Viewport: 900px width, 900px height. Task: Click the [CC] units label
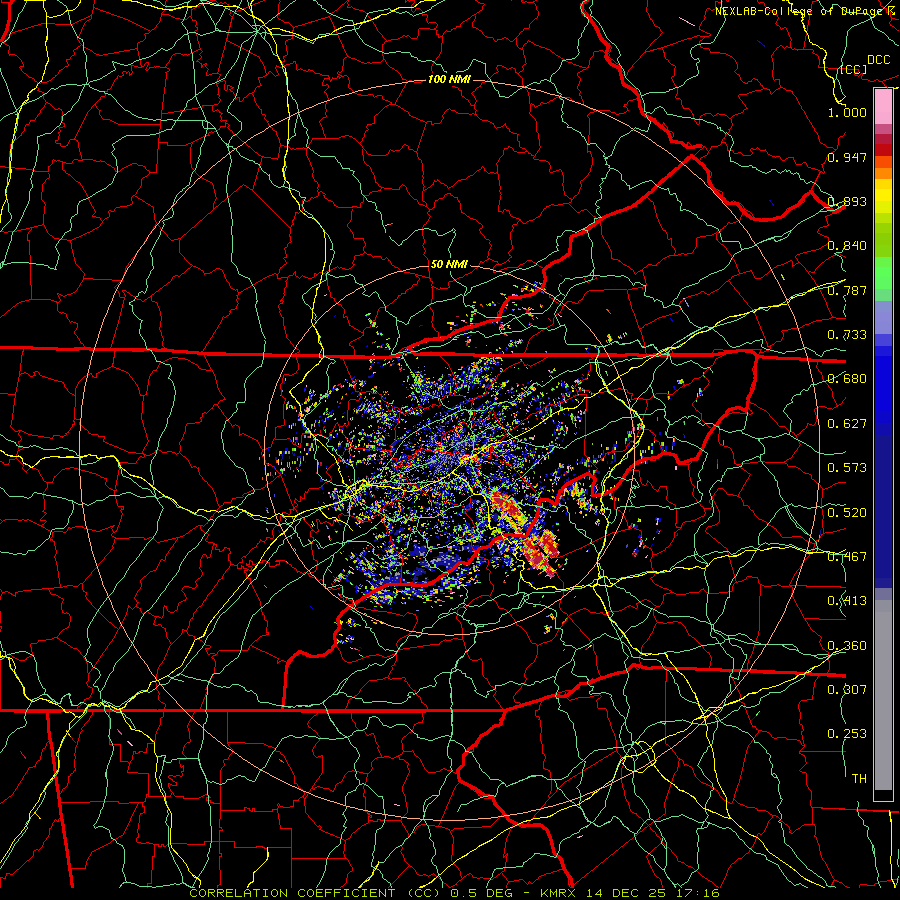click(x=853, y=70)
